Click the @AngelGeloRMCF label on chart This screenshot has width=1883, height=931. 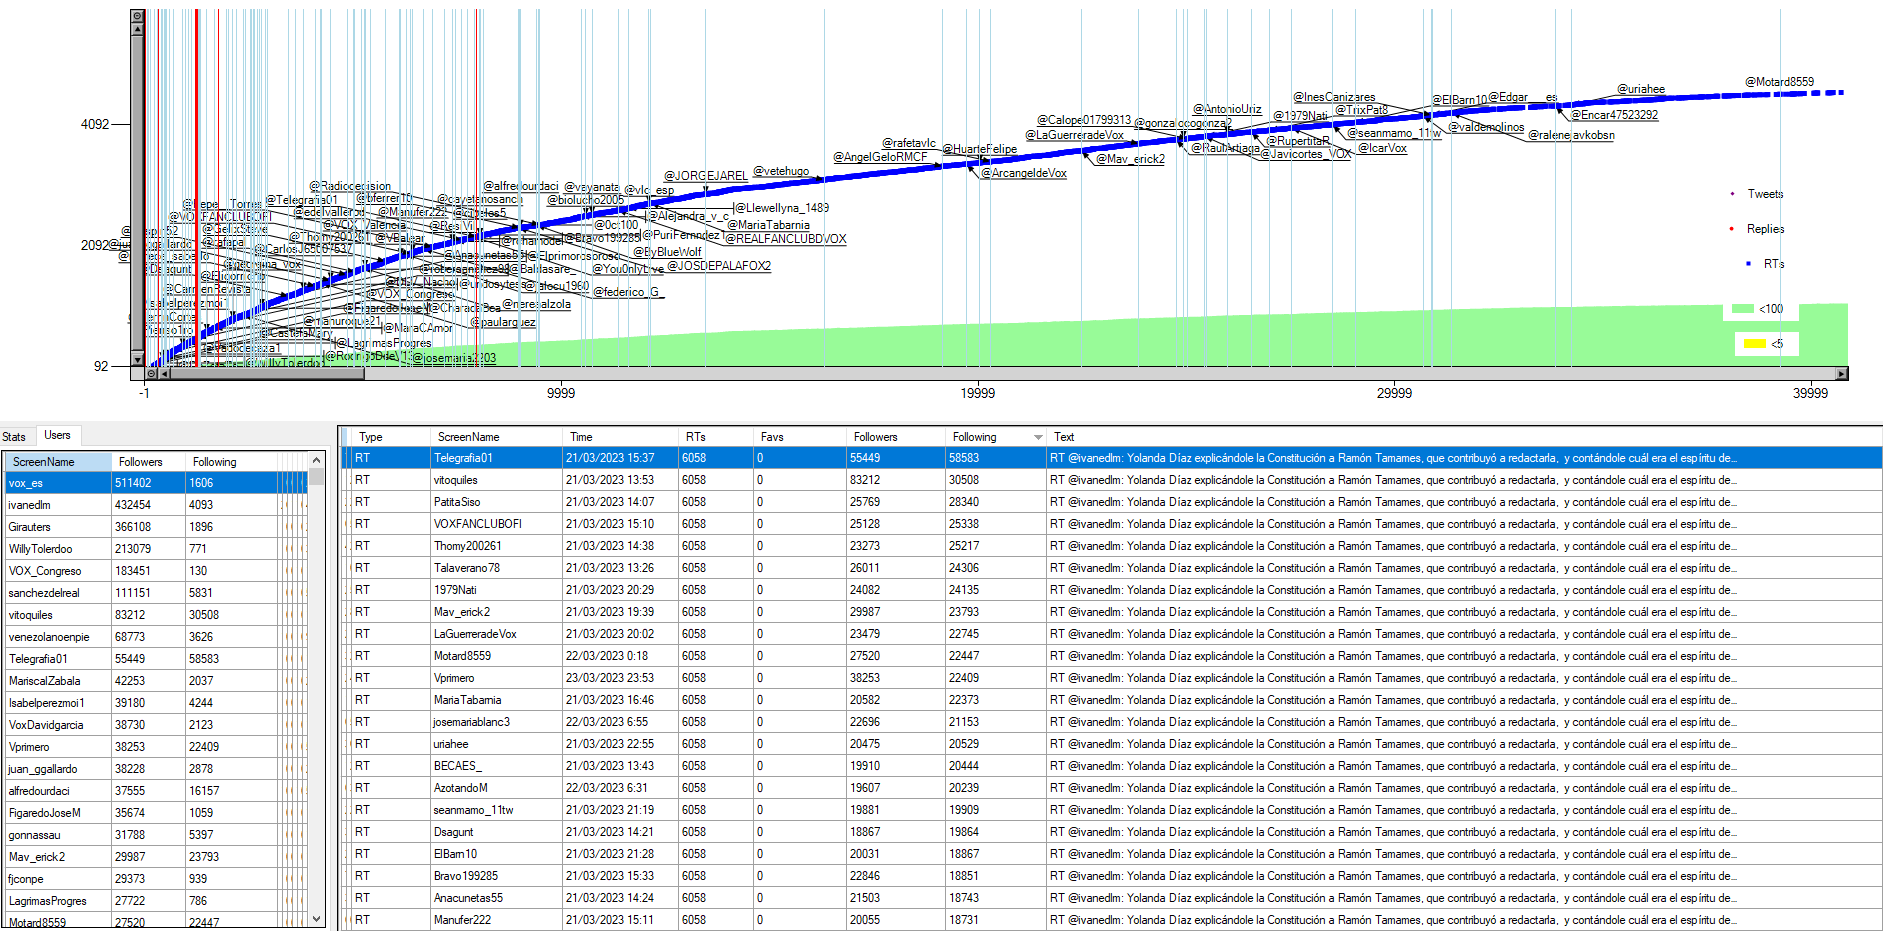tap(880, 157)
